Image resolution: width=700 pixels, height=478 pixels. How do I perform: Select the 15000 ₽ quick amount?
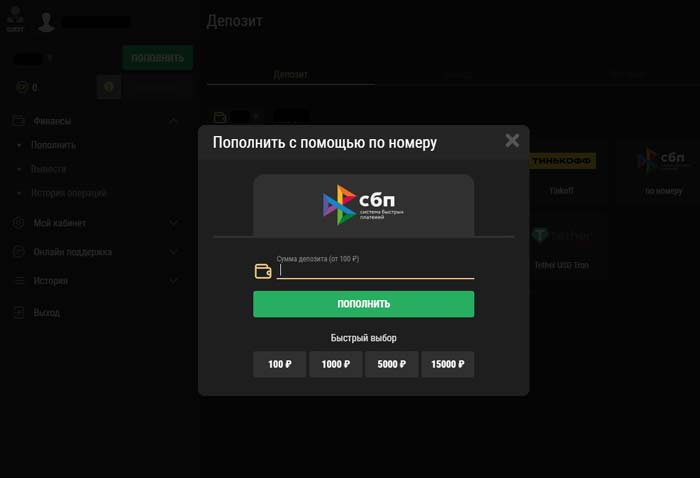click(448, 364)
